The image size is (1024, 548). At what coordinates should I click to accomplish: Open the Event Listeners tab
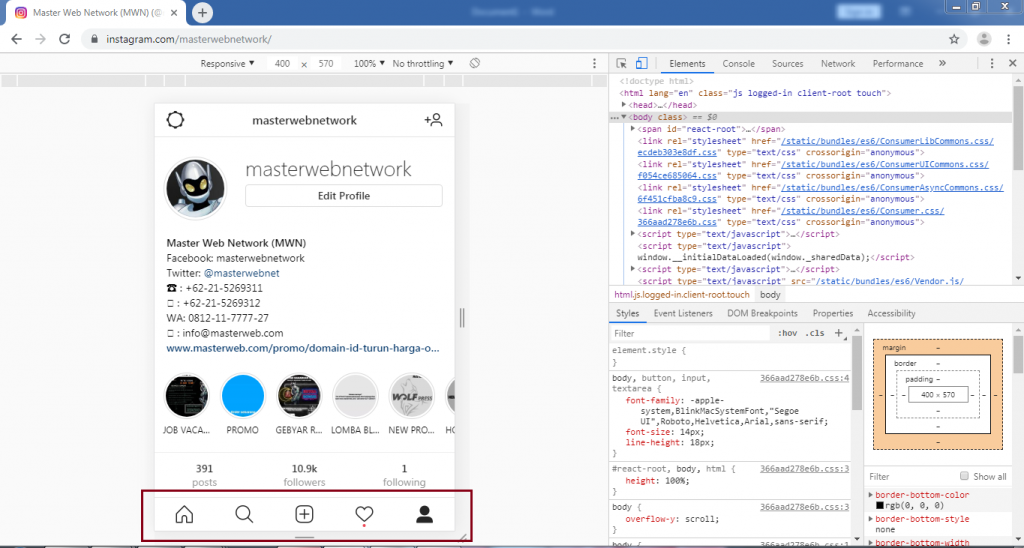[683, 314]
